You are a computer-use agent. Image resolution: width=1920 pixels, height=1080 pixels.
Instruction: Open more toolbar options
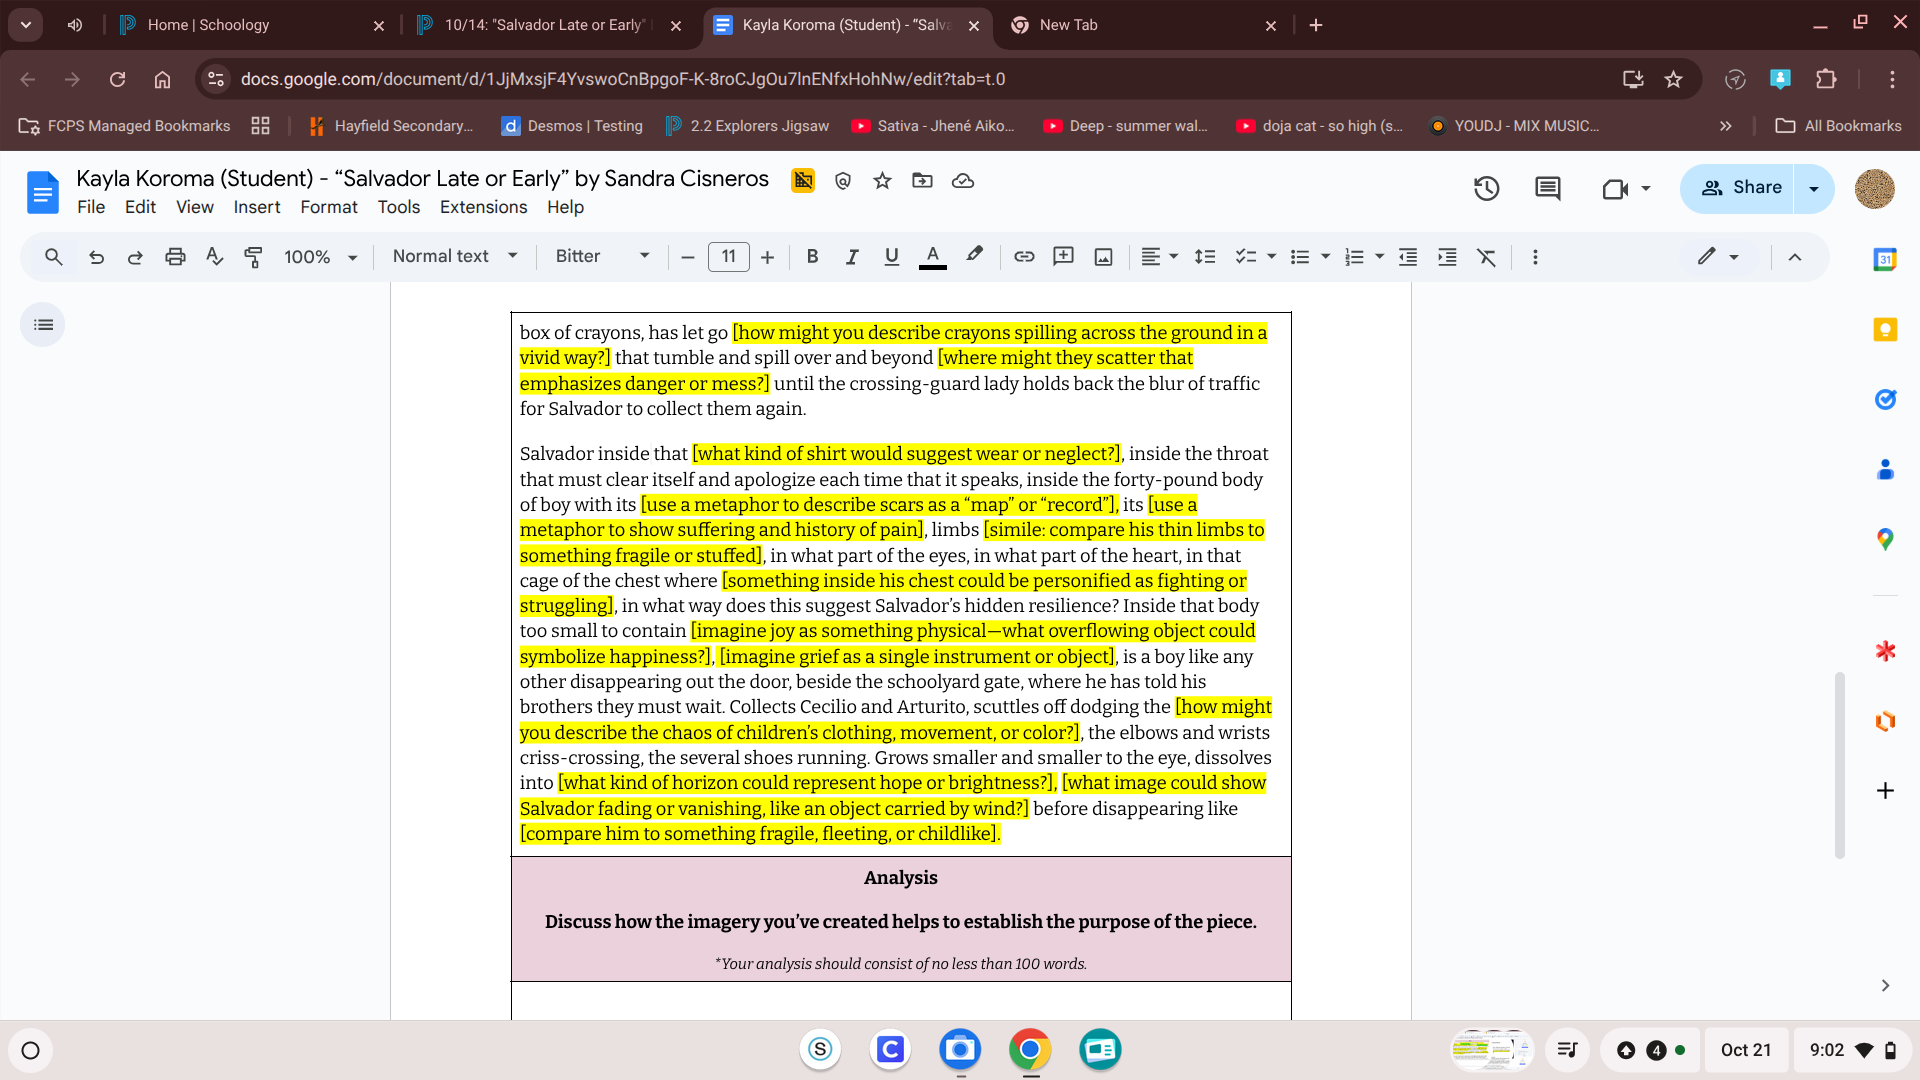[1535, 257]
